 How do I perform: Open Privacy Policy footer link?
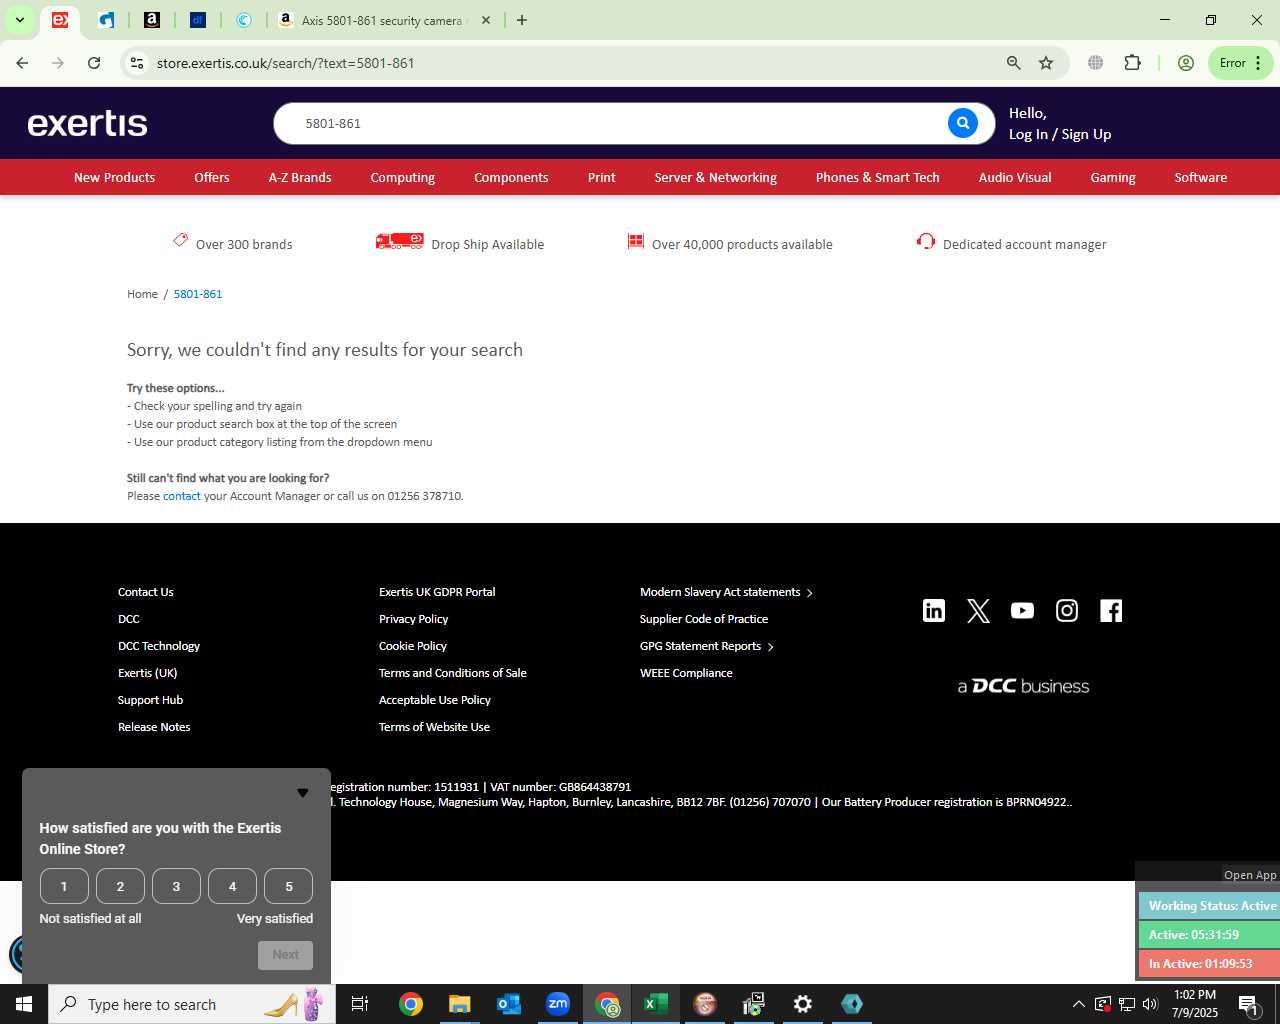click(x=413, y=619)
